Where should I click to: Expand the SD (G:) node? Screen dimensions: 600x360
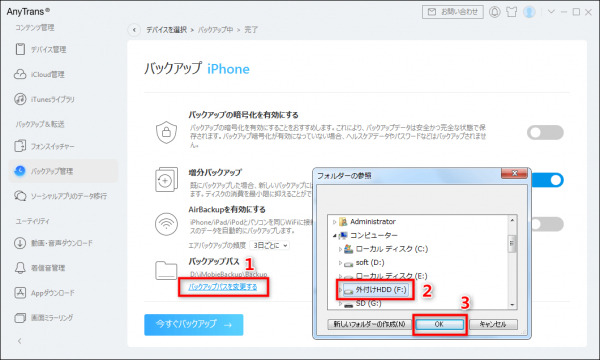tap(340, 304)
